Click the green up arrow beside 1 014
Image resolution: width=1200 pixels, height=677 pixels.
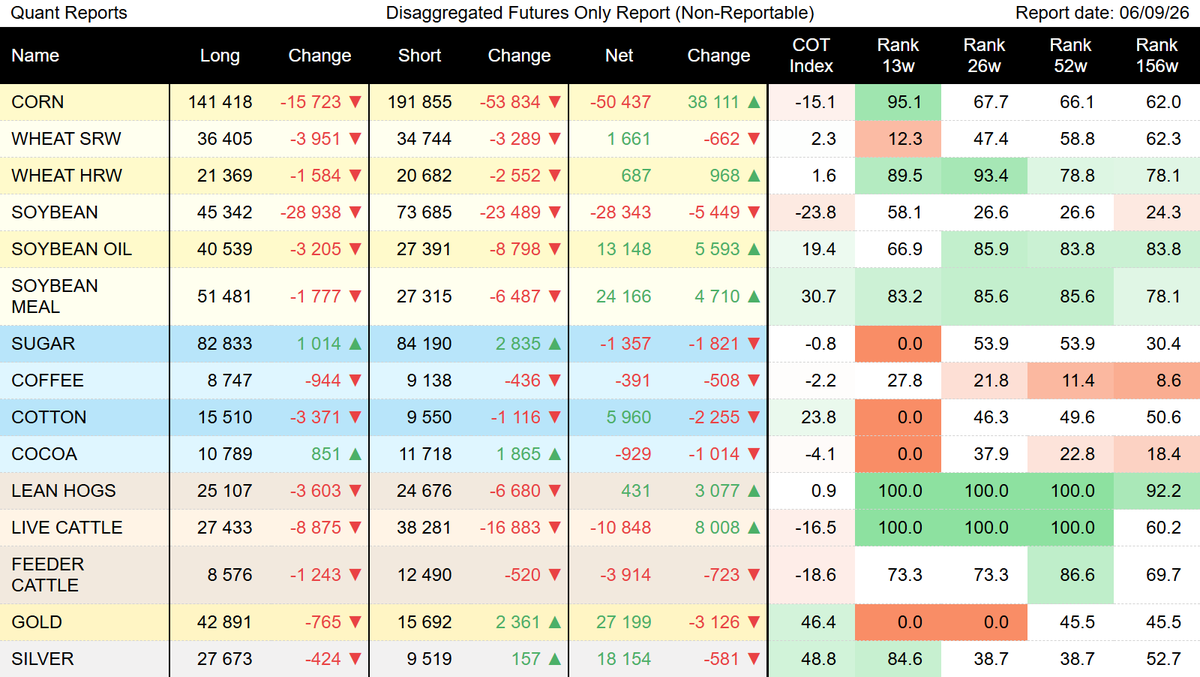click(354, 344)
